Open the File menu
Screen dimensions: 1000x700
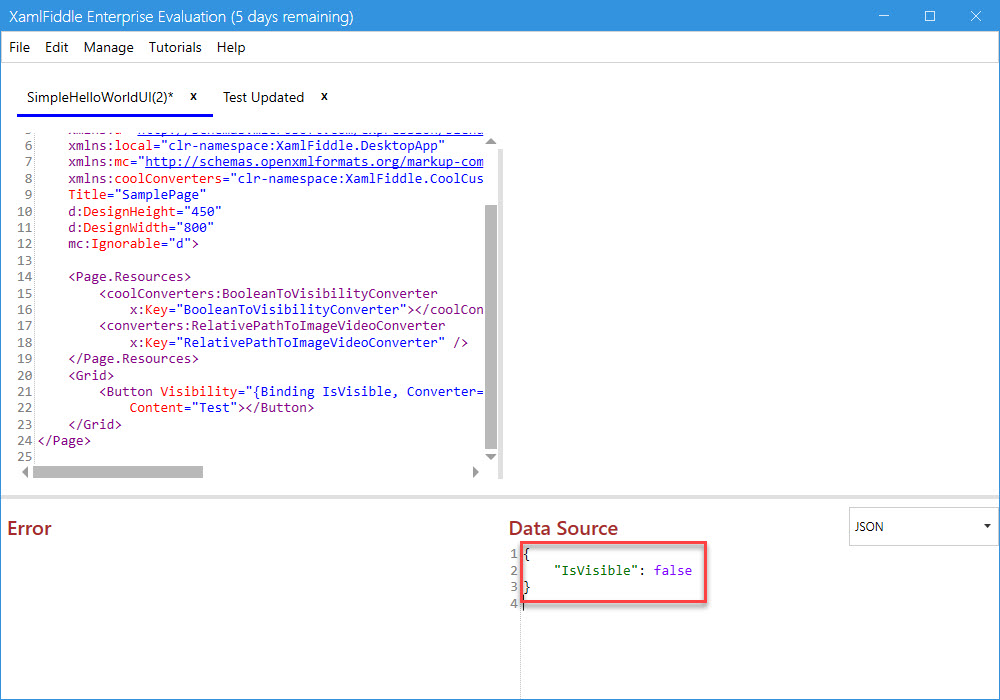(x=19, y=47)
